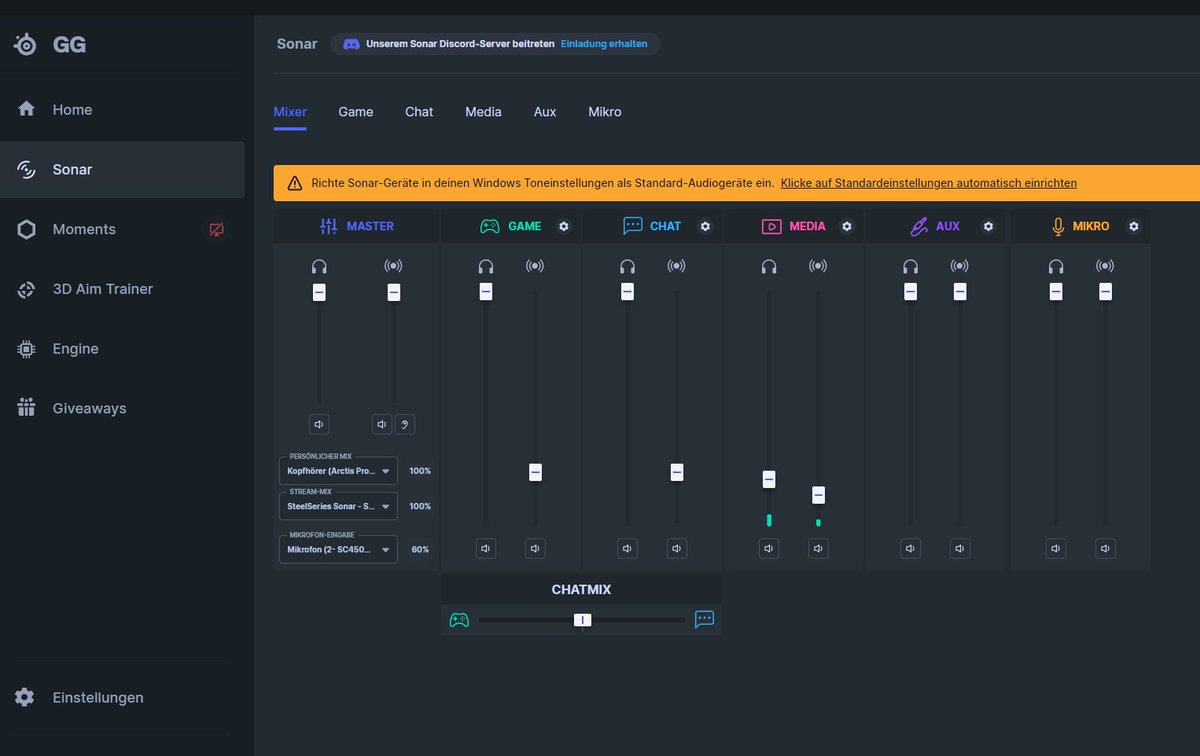The height and width of the screenshot is (756, 1200).
Task: Click the GAME controller header icon
Action: 490,226
